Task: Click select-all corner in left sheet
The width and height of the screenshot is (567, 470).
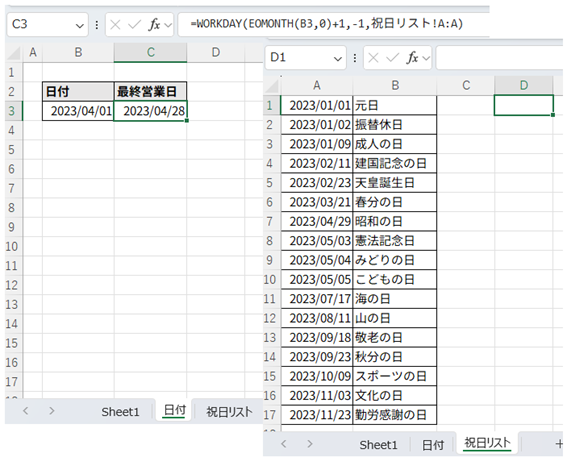Action: pos(14,53)
